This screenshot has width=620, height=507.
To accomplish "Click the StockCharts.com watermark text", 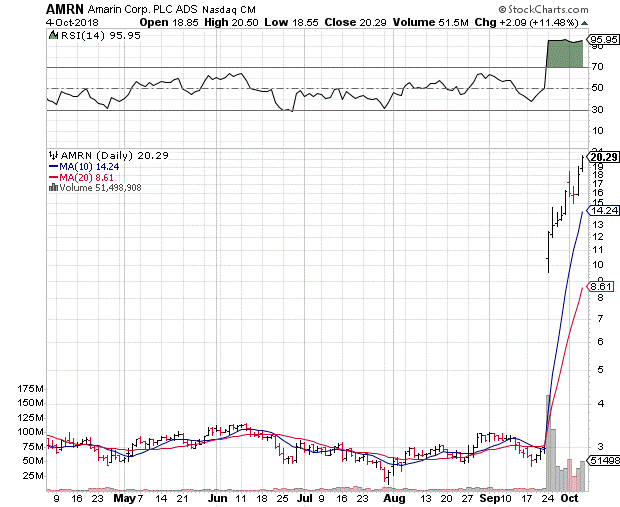I will (543, 9).
